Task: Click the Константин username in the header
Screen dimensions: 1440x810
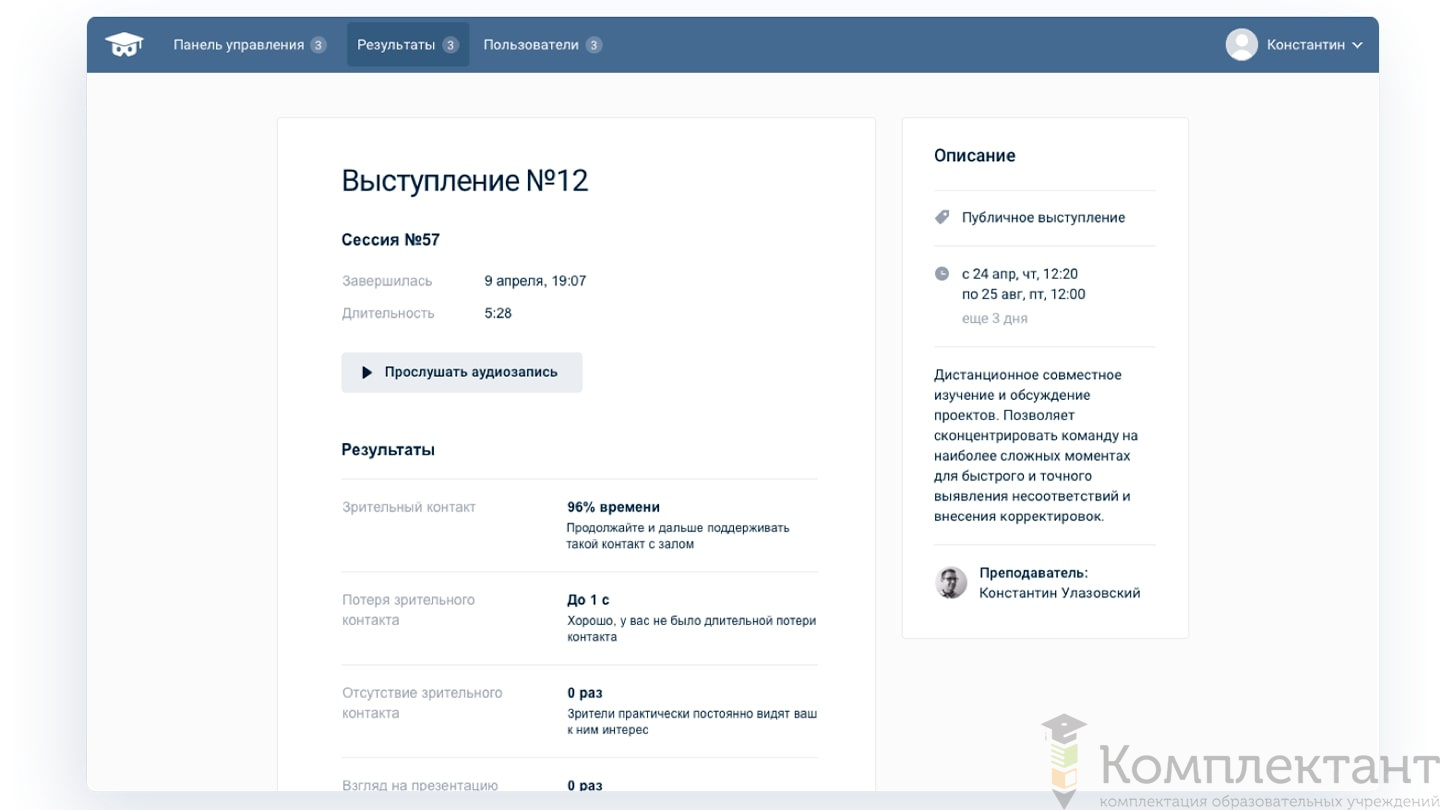Action: (x=1305, y=45)
